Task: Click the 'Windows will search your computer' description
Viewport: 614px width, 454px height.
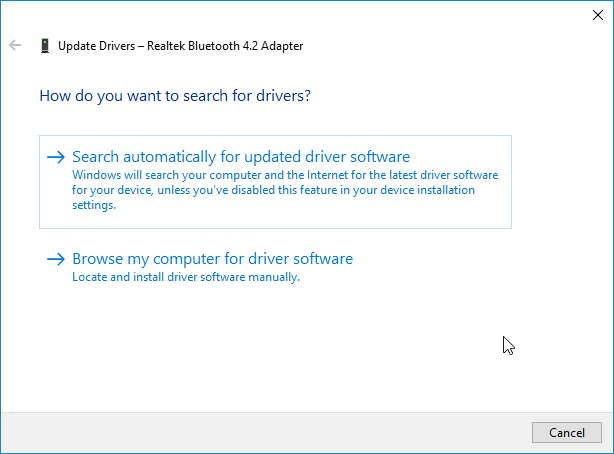Action: click(x=285, y=190)
